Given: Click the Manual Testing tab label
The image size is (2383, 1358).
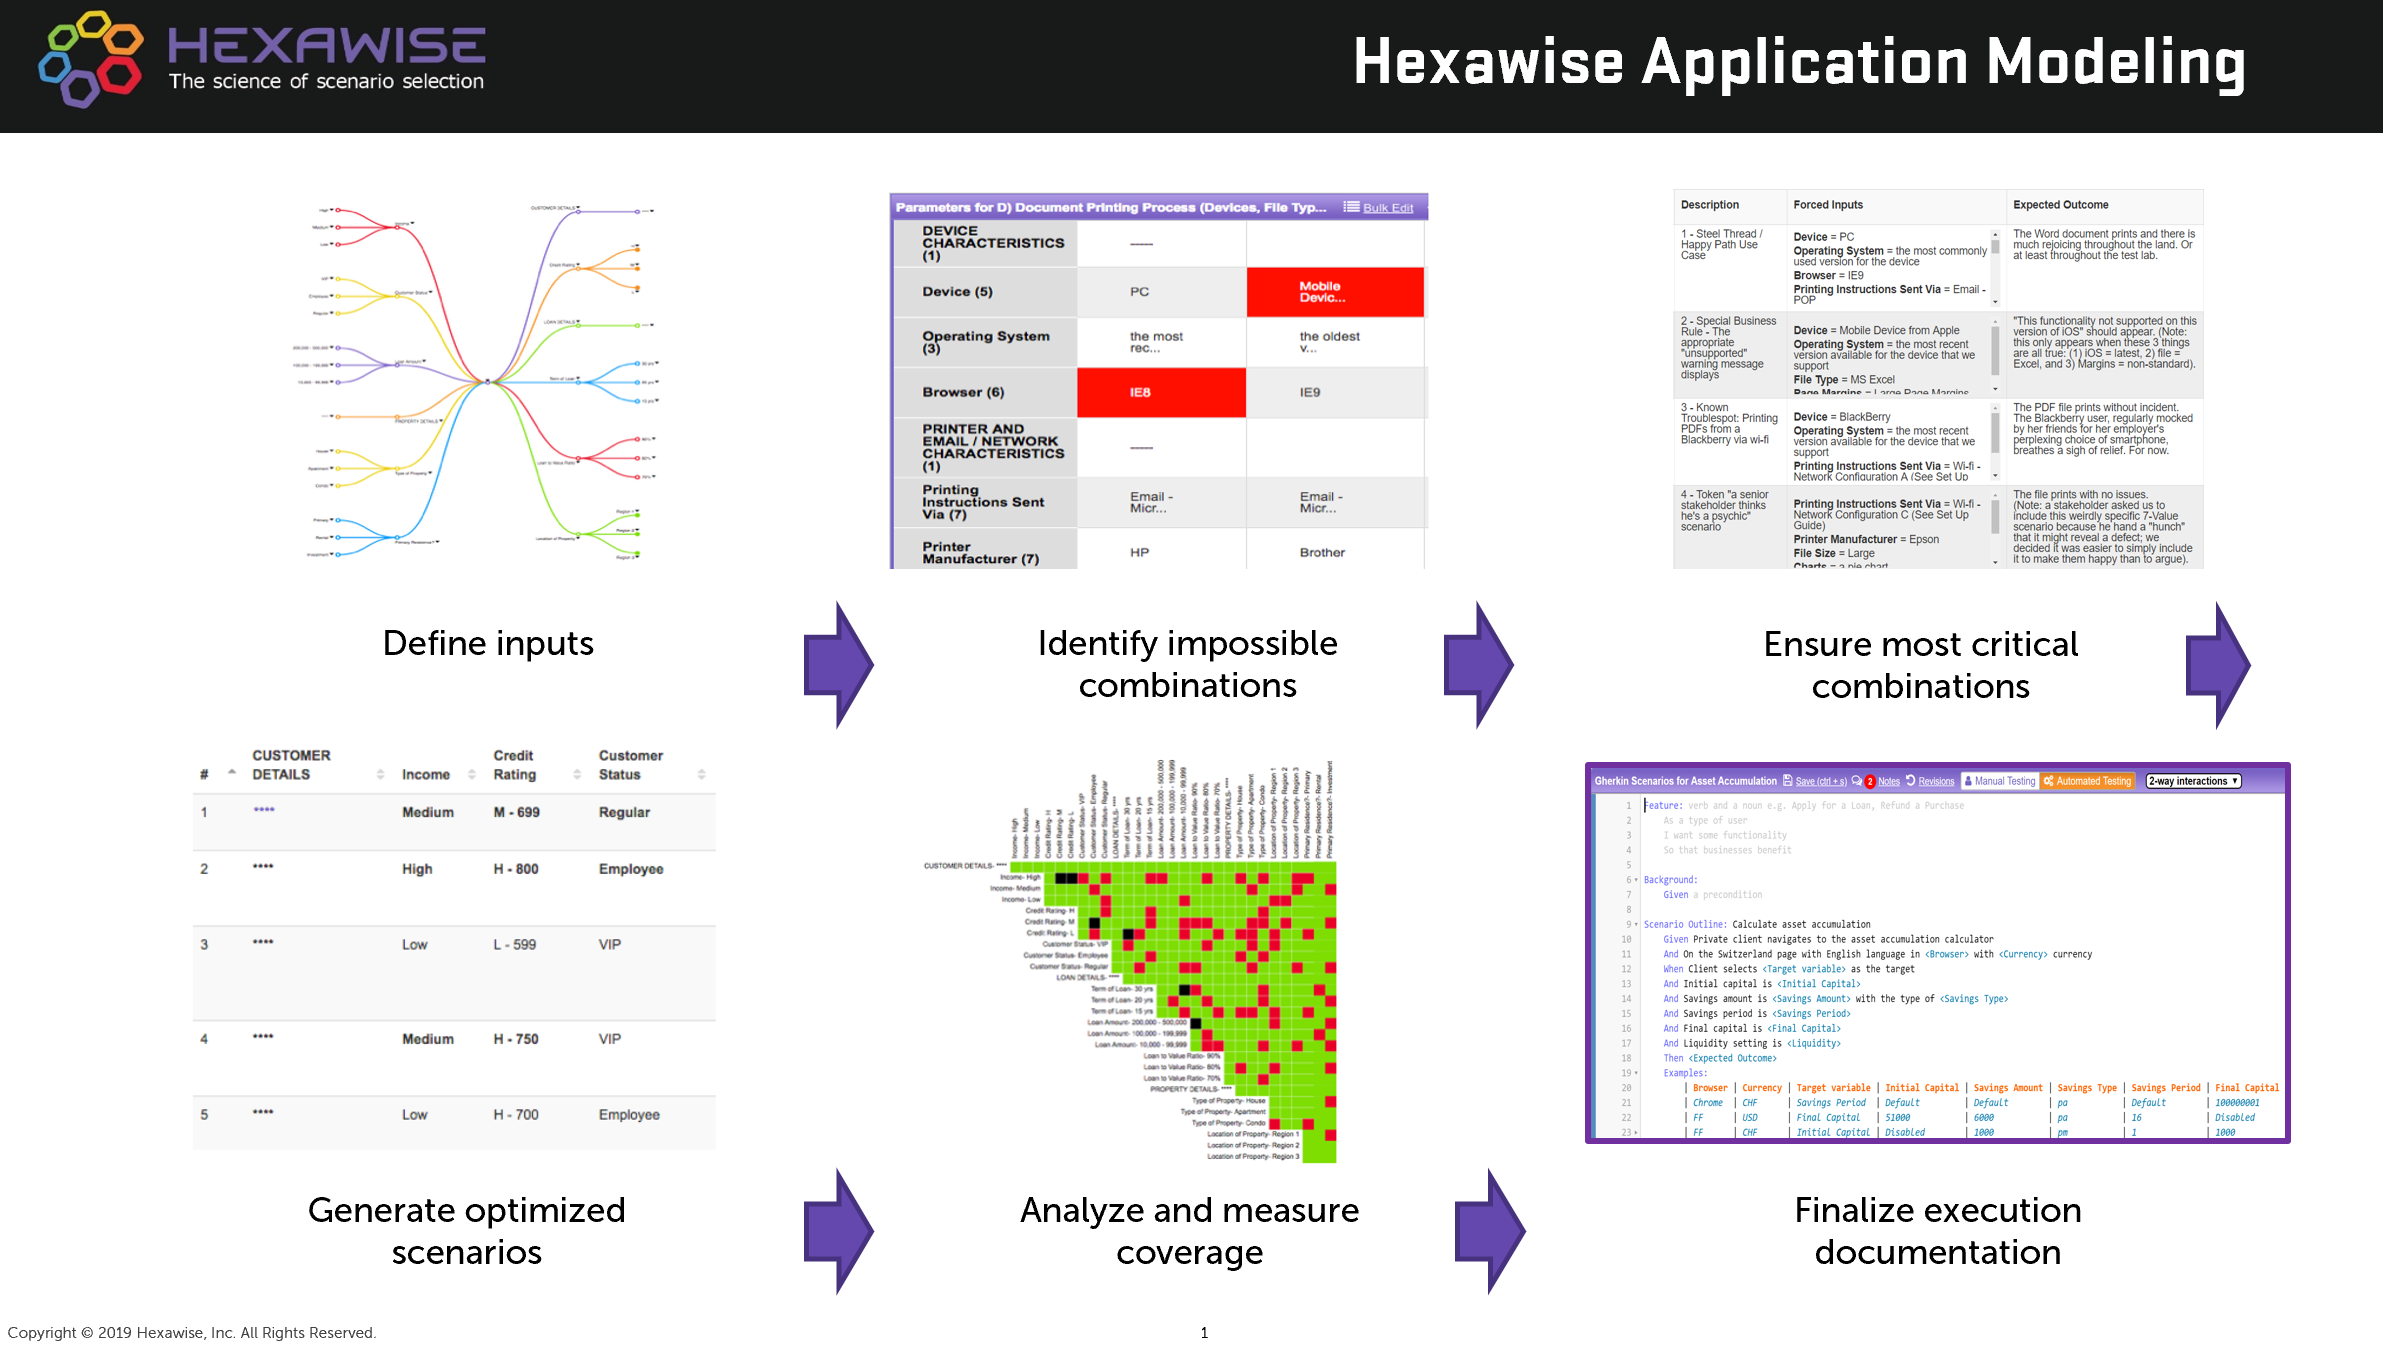Looking at the screenshot, I should [1993, 780].
